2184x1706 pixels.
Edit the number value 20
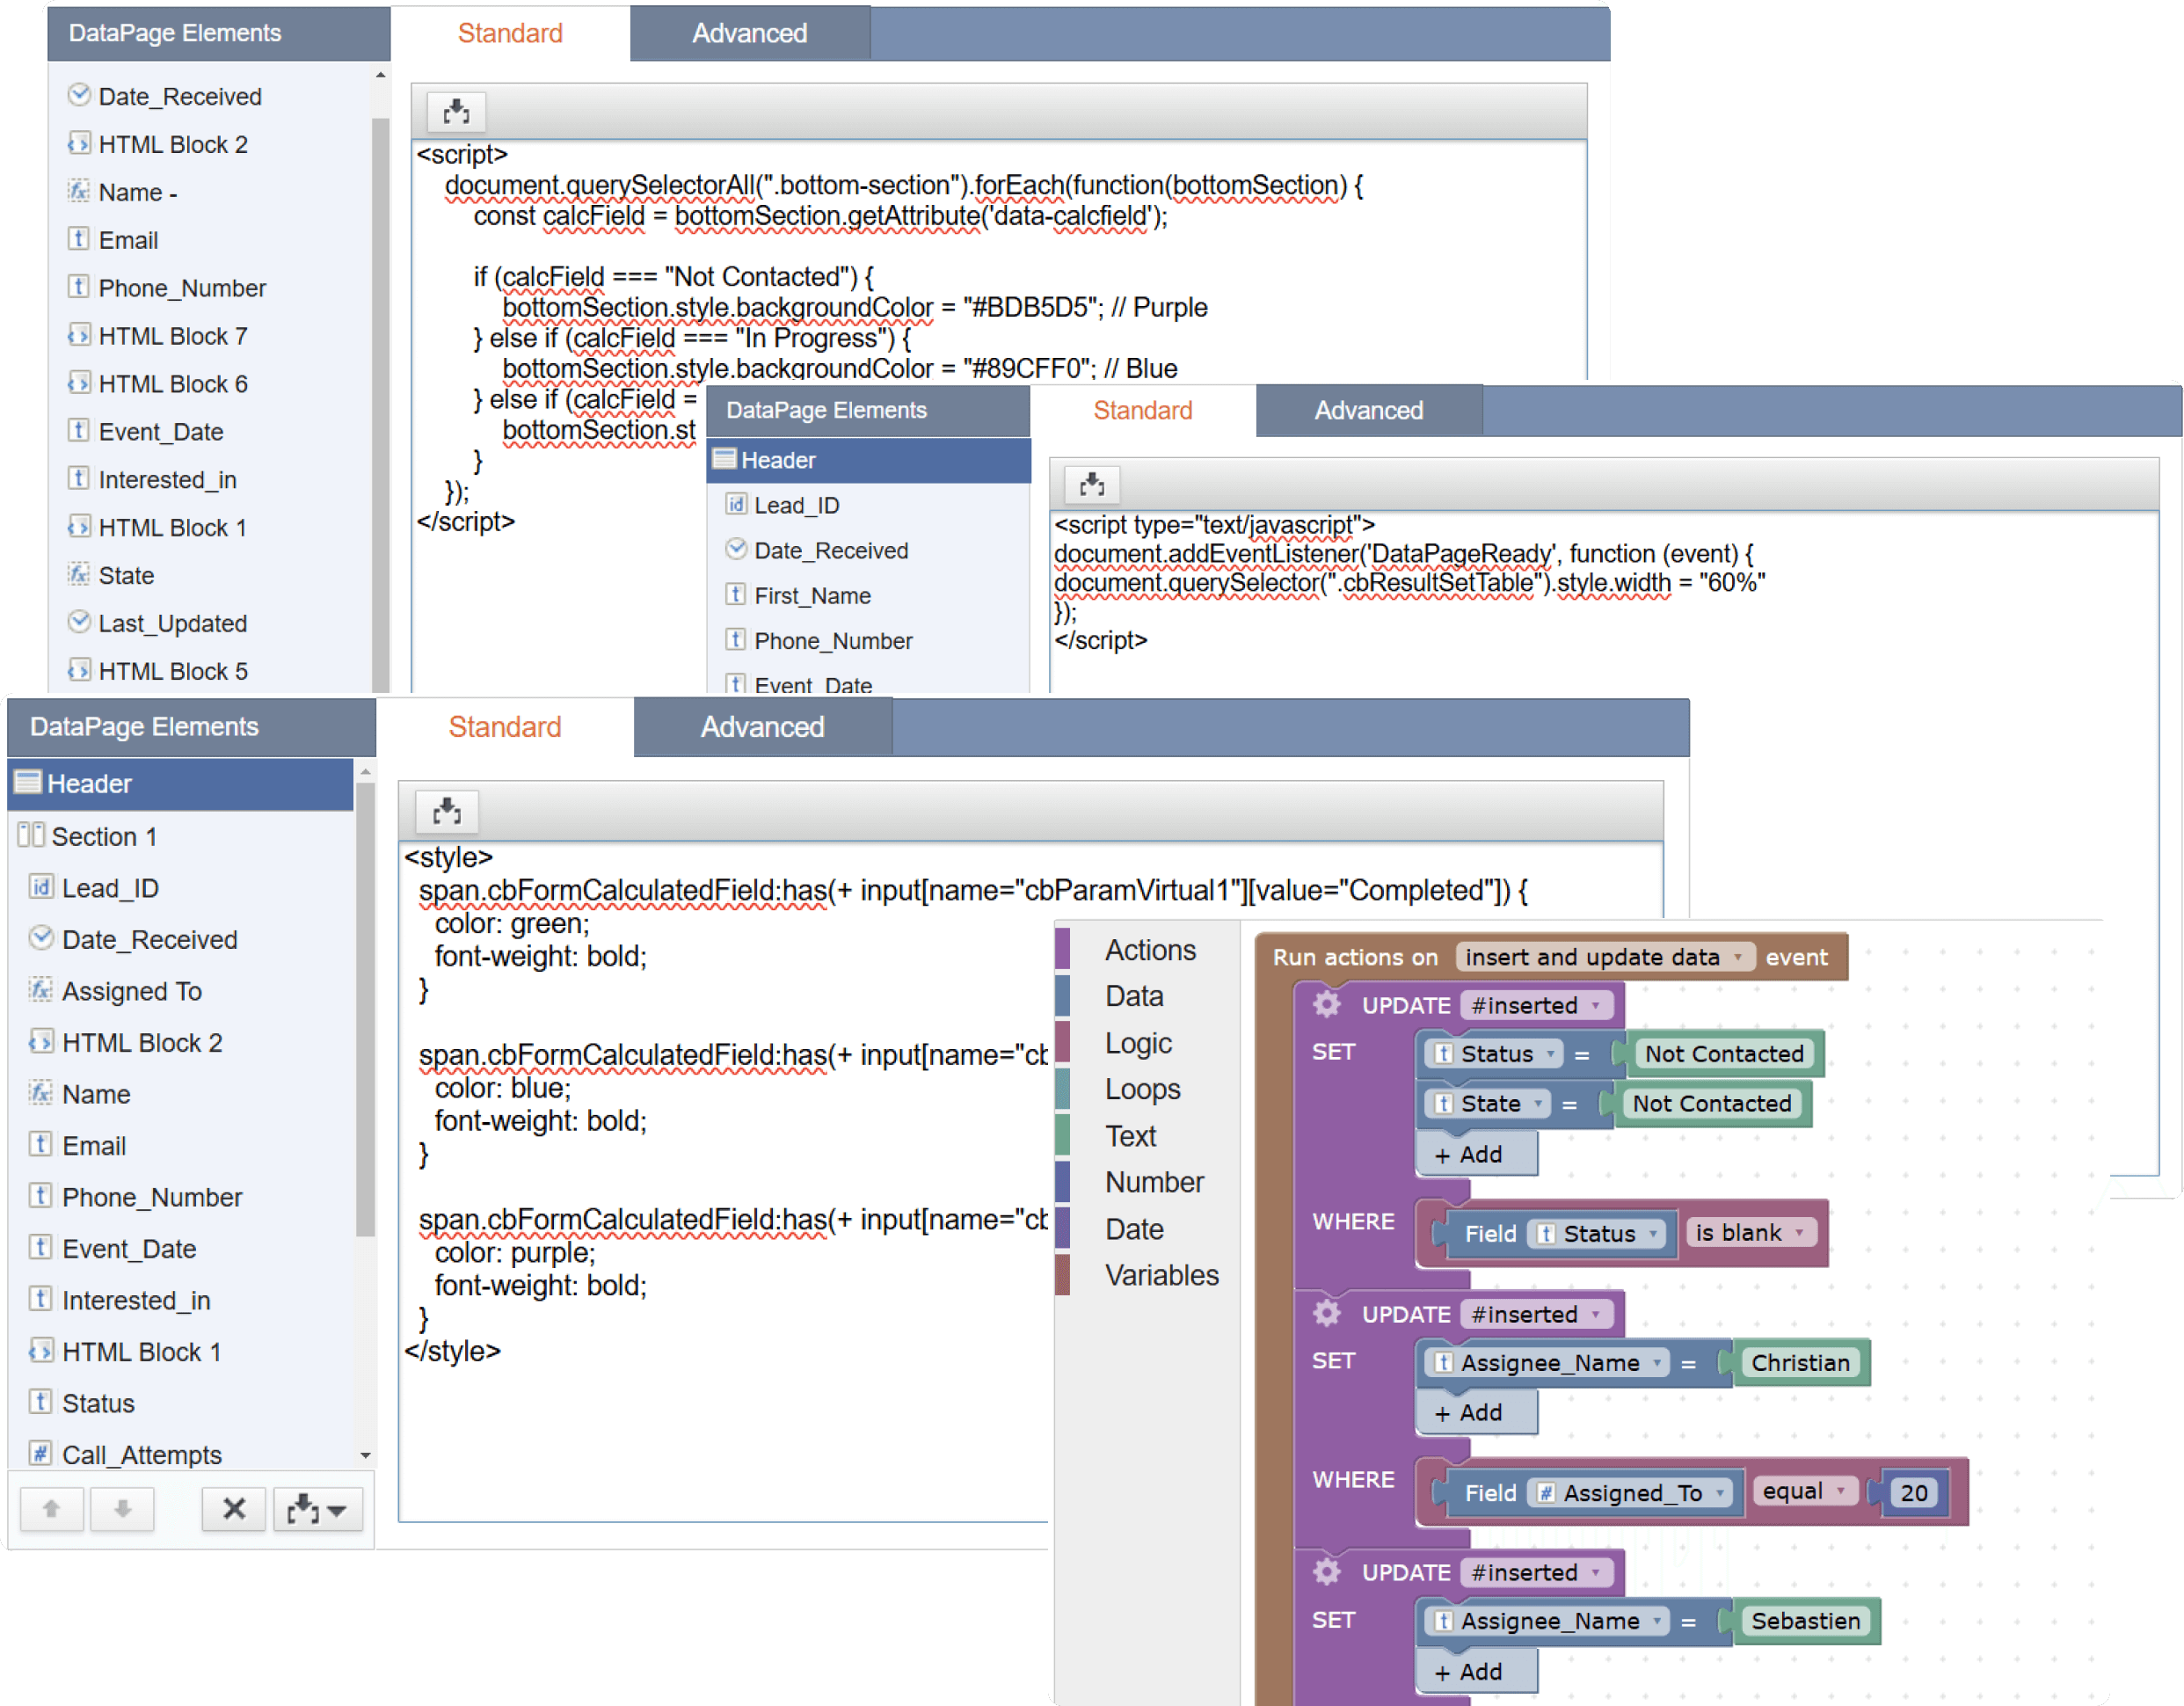click(1913, 1492)
